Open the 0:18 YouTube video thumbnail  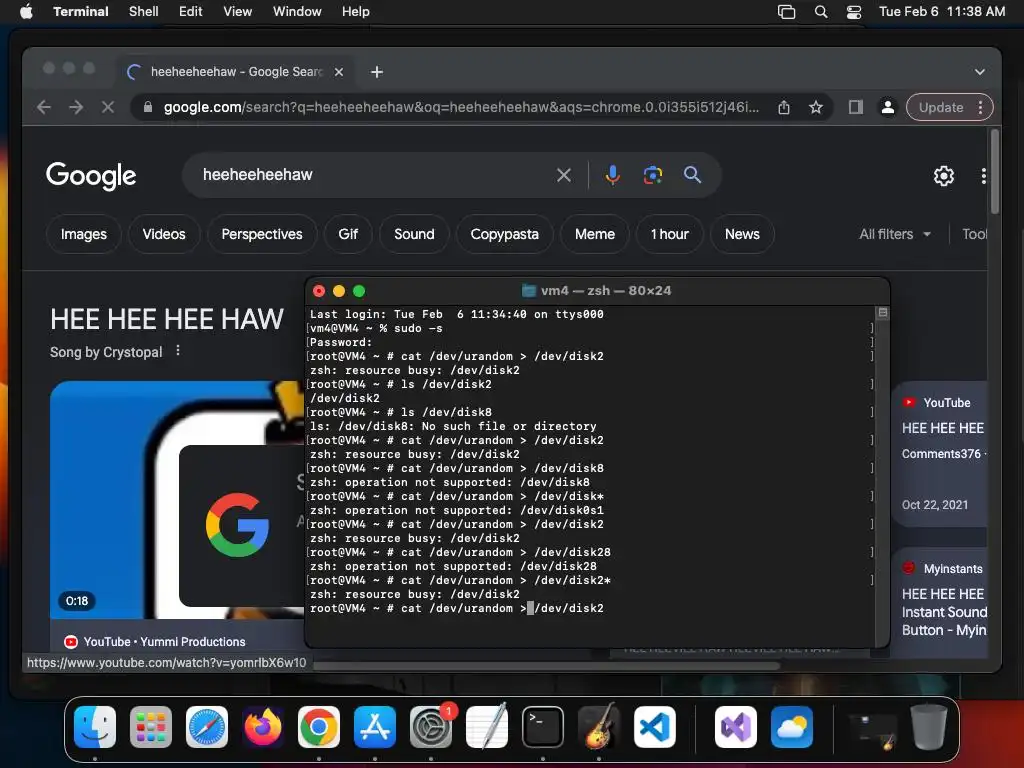click(x=176, y=500)
